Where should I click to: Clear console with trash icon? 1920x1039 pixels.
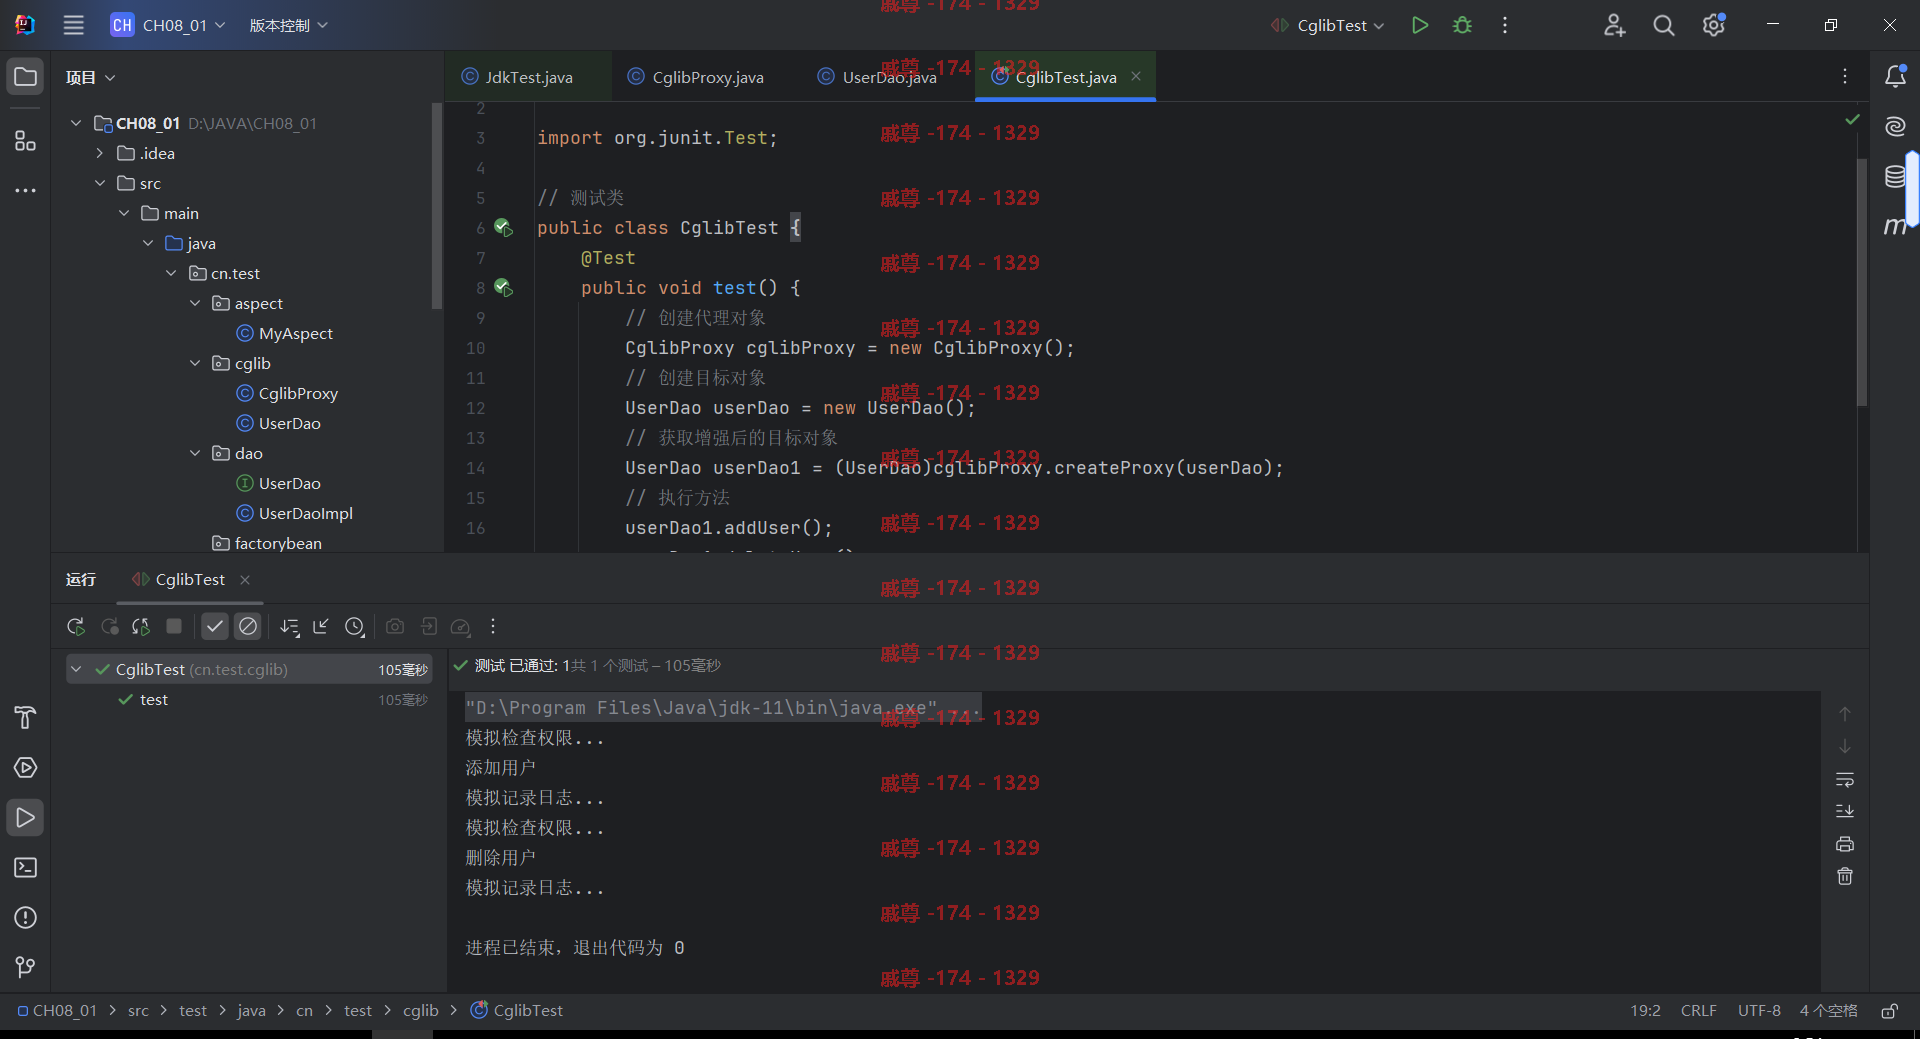[x=1845, y=876]
